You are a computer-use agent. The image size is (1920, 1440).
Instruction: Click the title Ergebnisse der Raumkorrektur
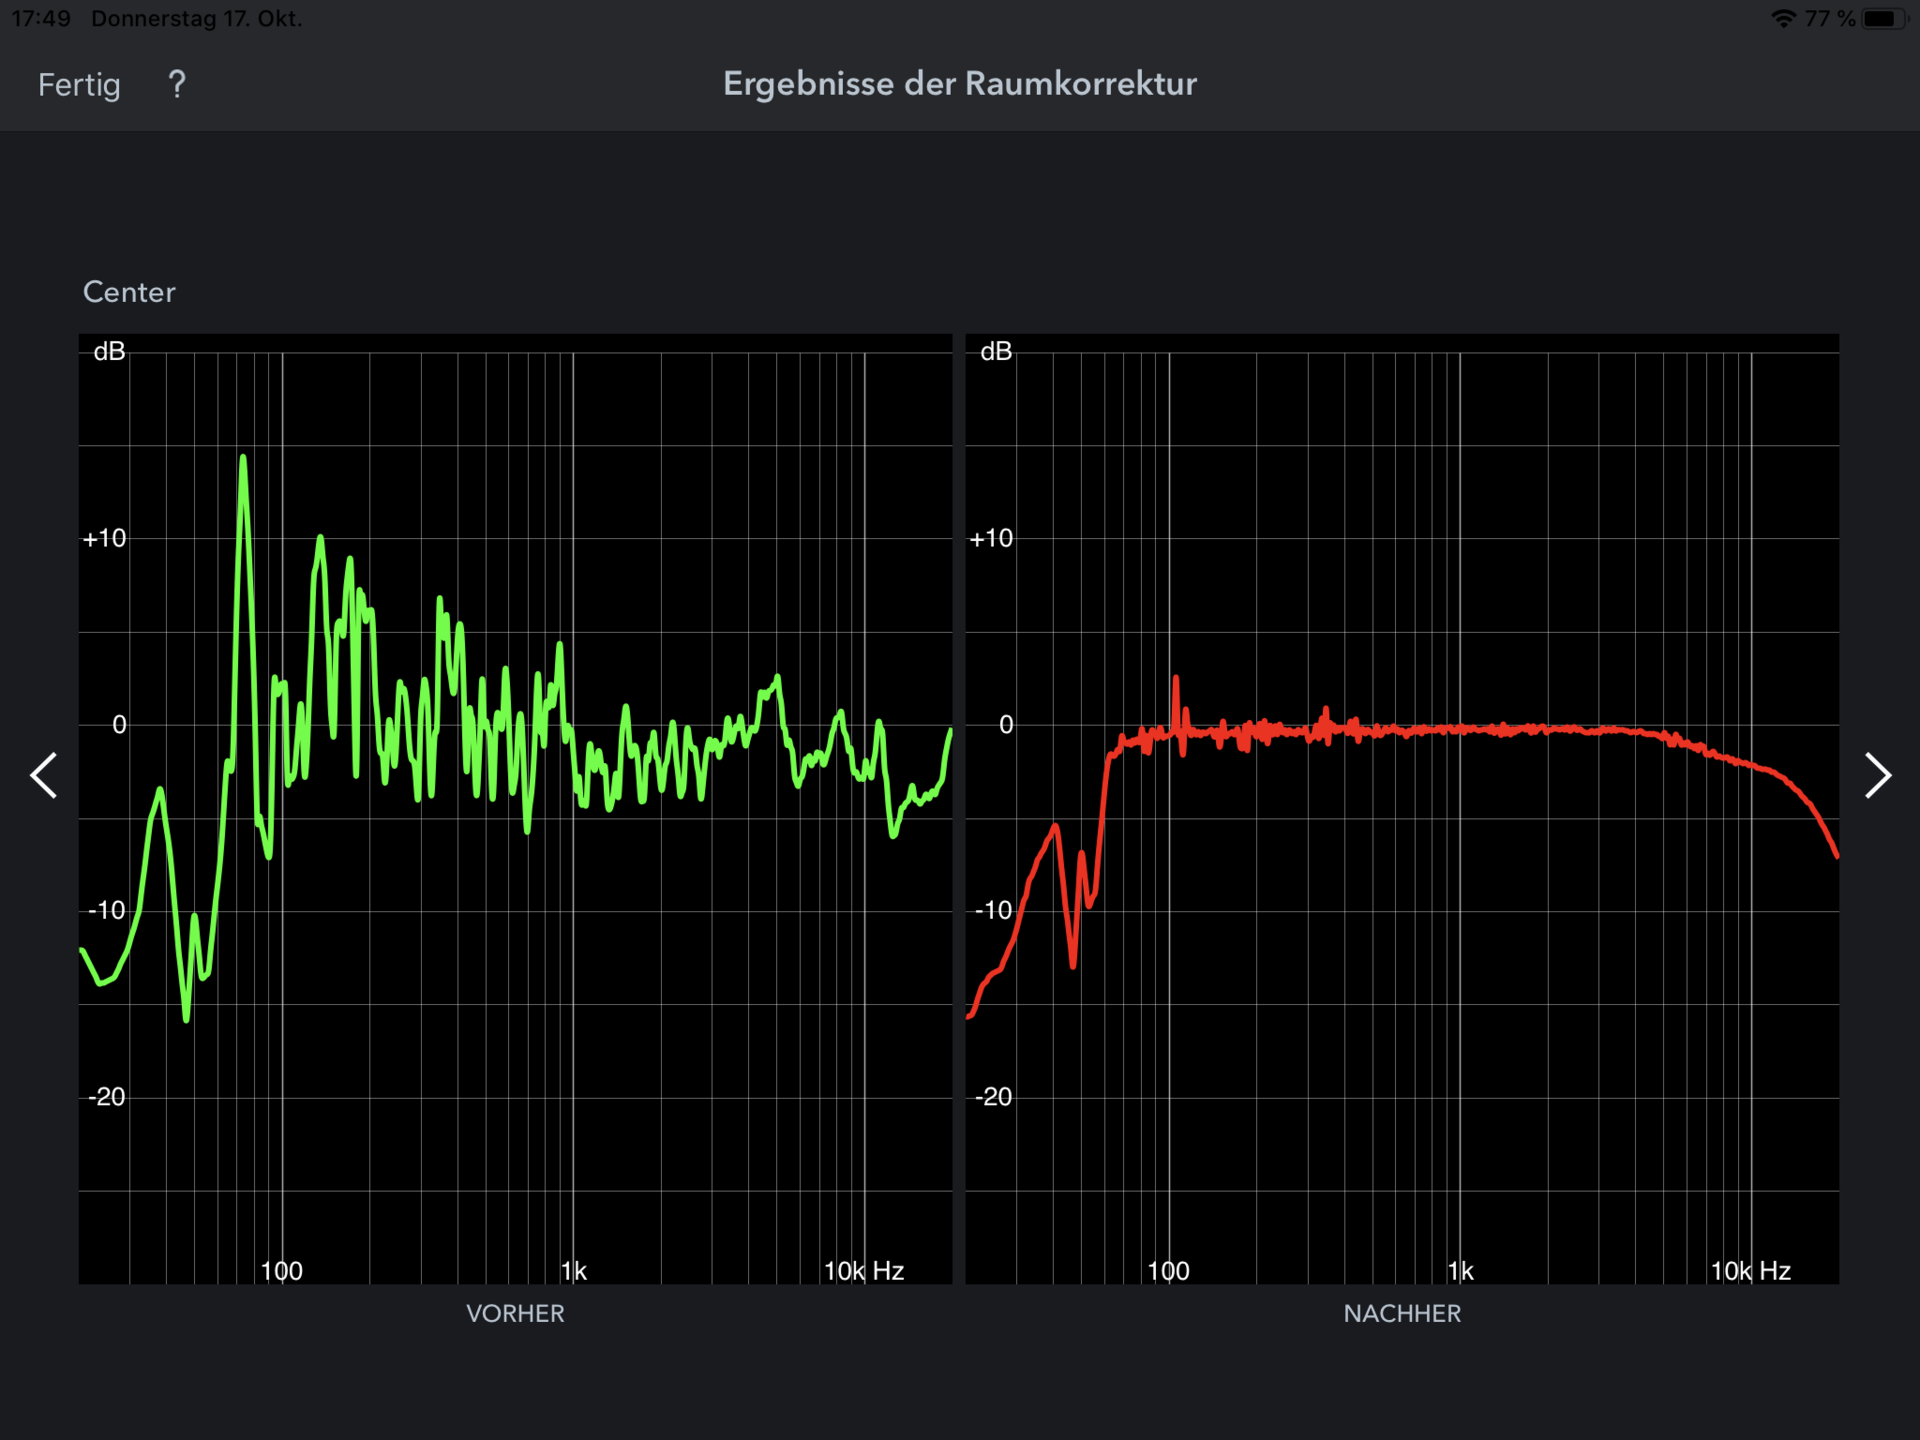click(959, 84)
